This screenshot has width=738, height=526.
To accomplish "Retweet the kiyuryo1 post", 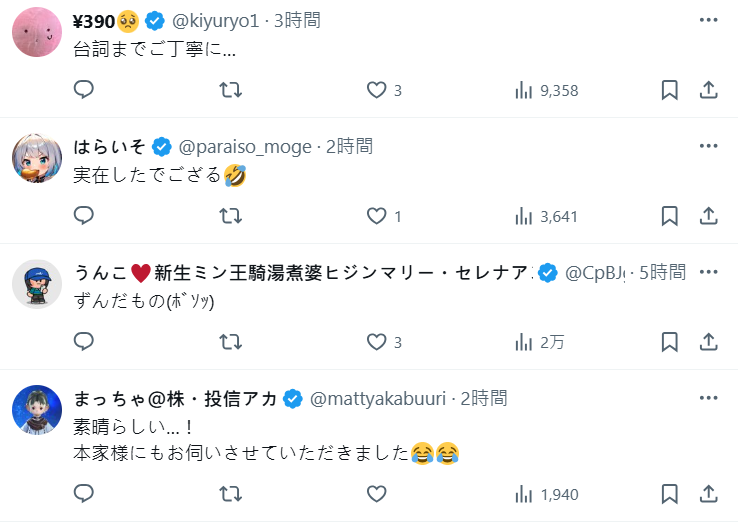I will [230, 90].
